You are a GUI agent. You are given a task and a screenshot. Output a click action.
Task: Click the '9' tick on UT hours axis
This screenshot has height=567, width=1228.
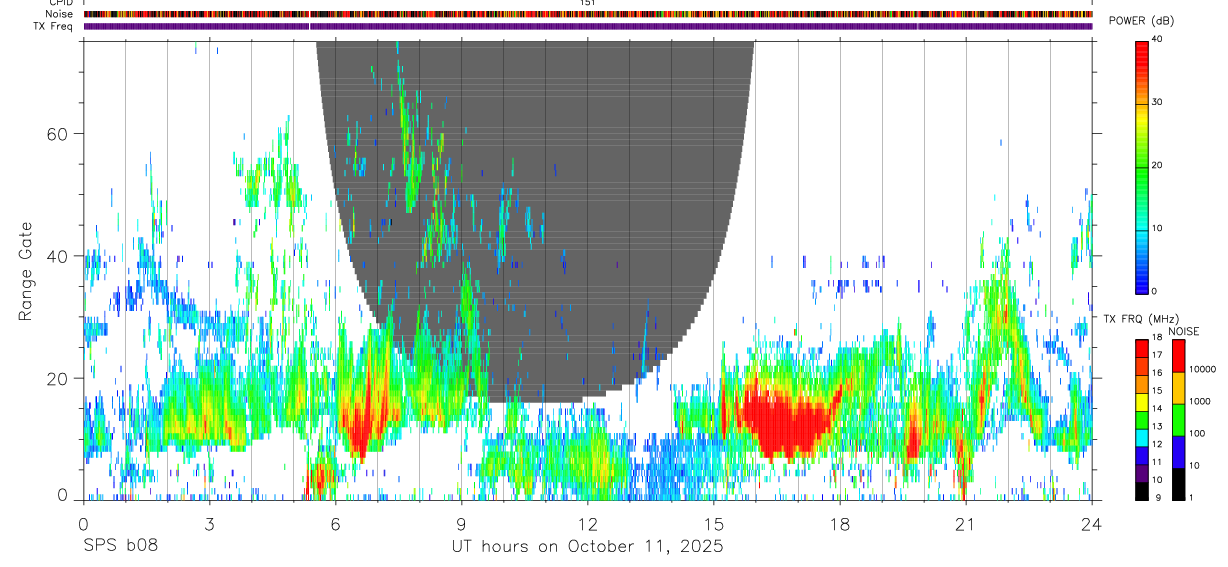point(461,523)
